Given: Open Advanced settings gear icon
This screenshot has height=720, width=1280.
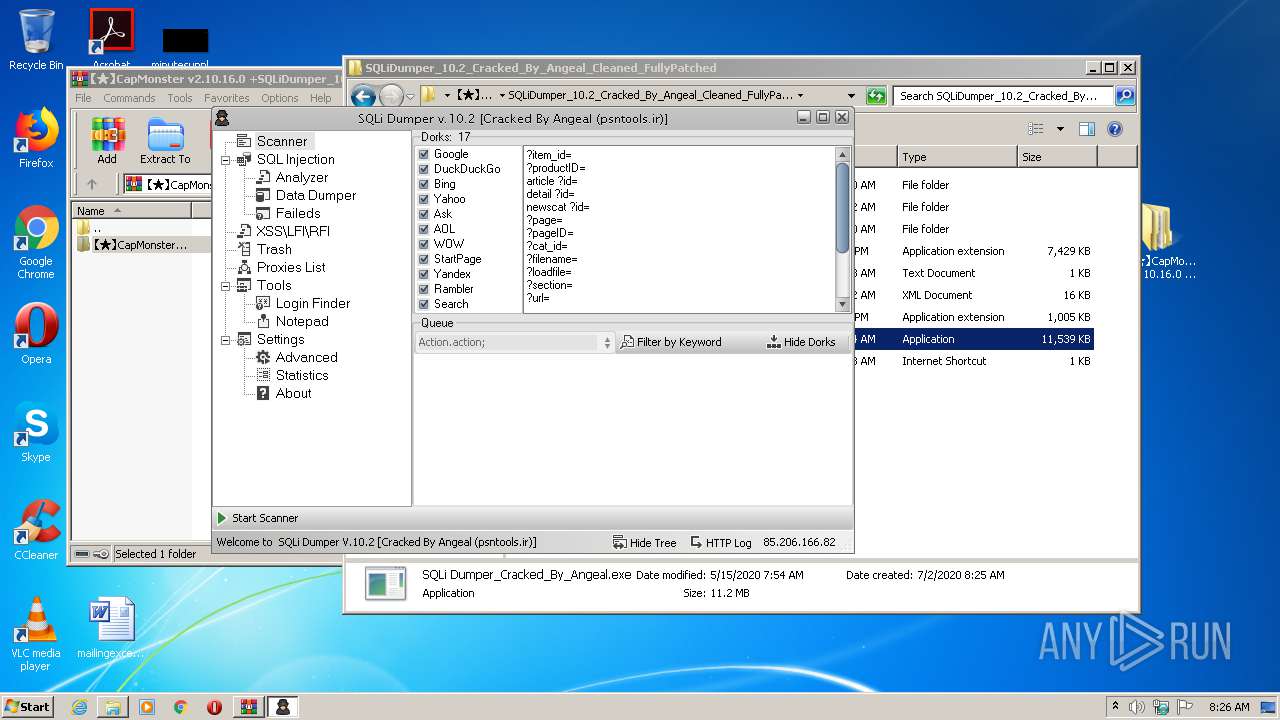Looking at the screenshot, I should point(263,357).
